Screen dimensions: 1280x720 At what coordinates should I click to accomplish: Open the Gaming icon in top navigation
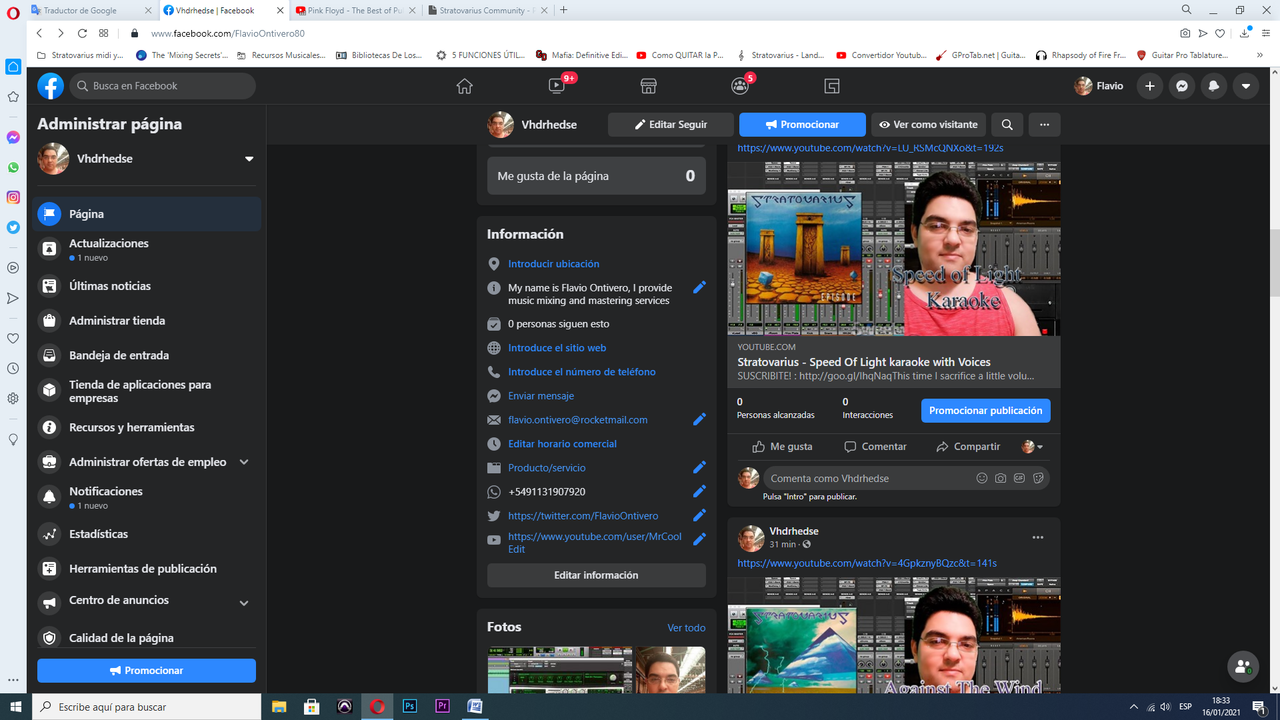(832, 86)
